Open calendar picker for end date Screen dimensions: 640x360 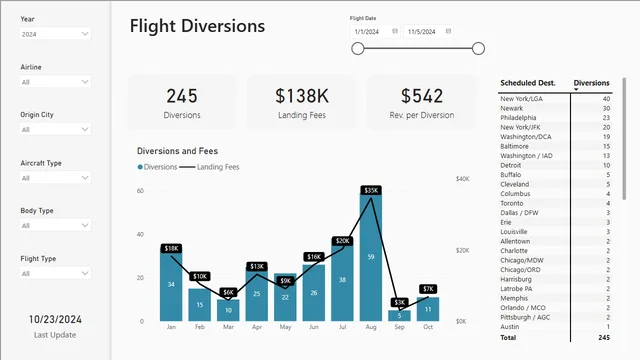pyautogui.click(x=448, y=31)
